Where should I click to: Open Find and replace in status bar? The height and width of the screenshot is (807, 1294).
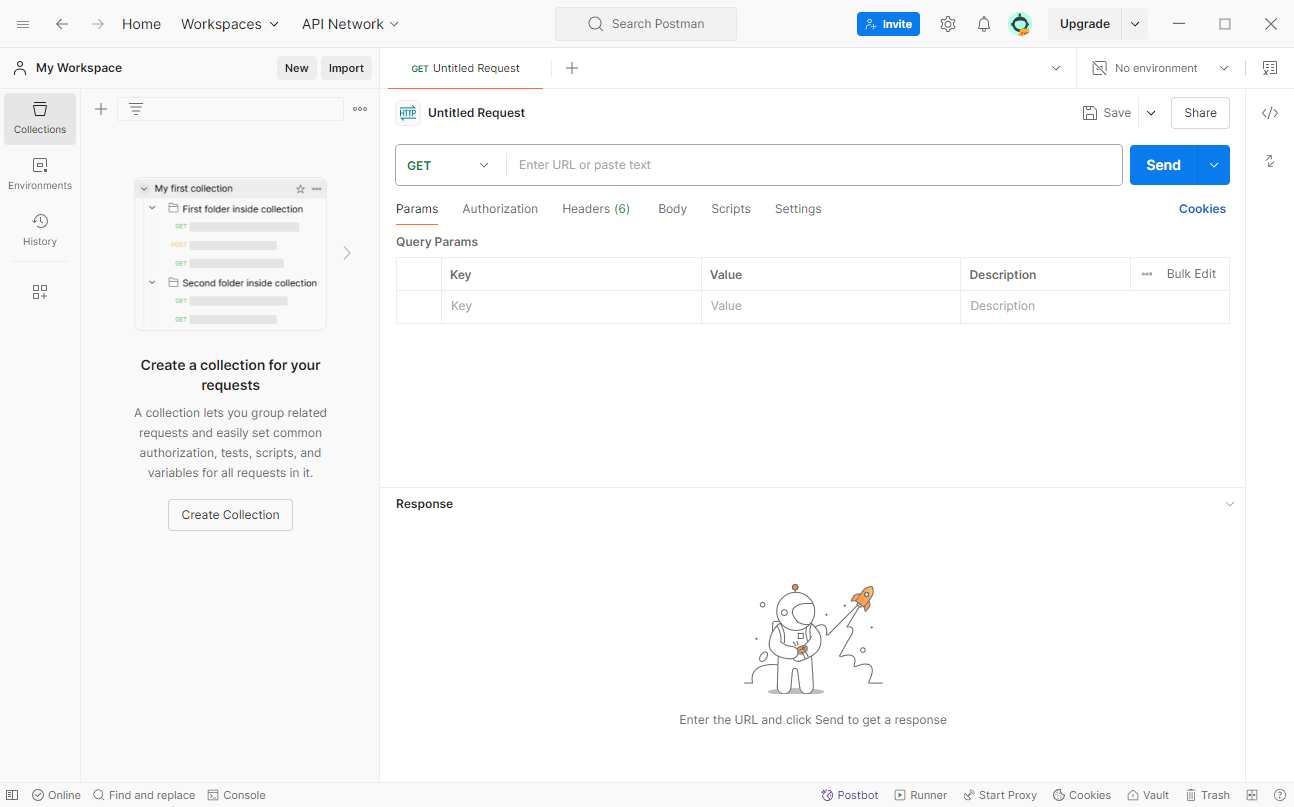[144, 795]
